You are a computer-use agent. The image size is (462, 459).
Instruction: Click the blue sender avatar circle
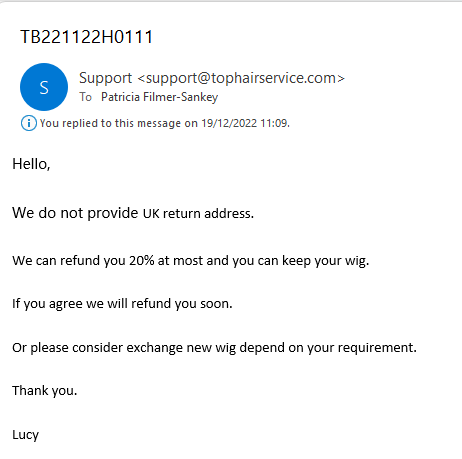pyautogui.click(x=44, y=87)
